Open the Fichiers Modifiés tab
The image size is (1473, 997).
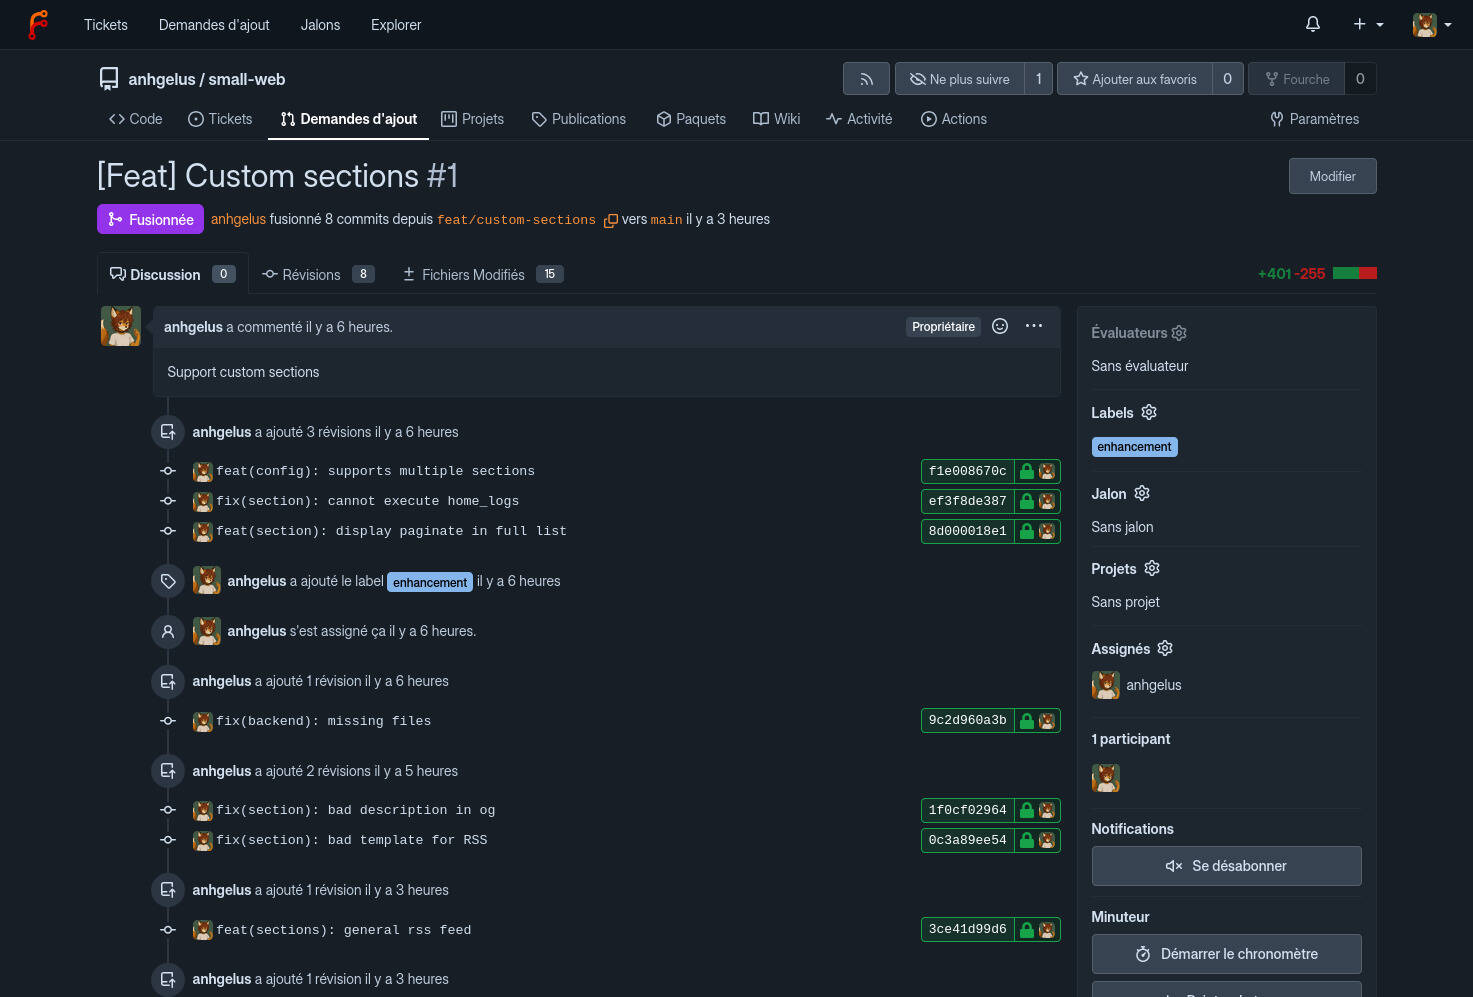472,274
